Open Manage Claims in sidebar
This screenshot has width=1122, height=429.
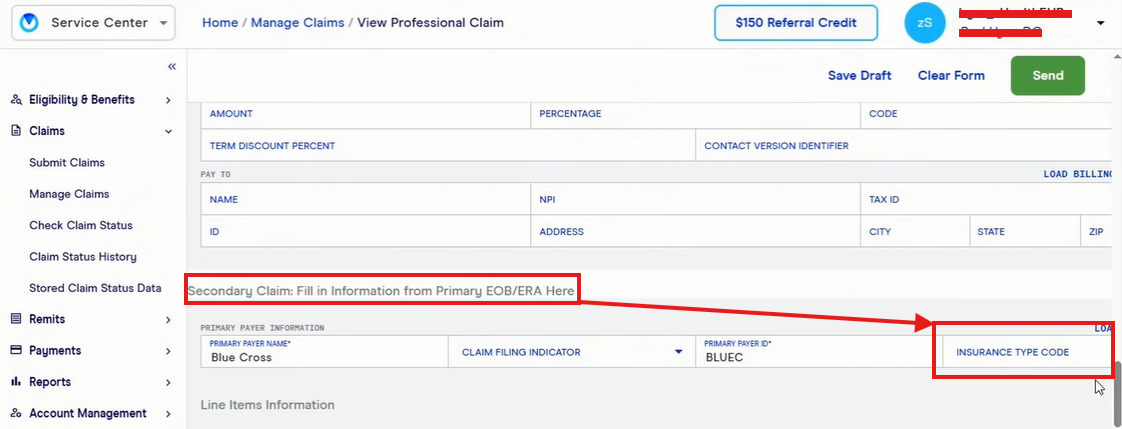point(69,194)
